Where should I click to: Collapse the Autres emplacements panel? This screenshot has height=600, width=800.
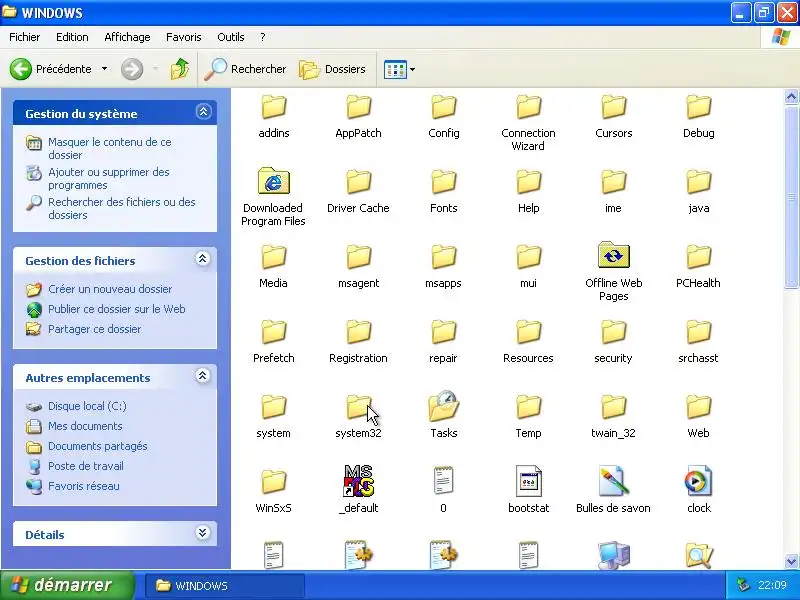pyautogui.click(x=203, y=376)
